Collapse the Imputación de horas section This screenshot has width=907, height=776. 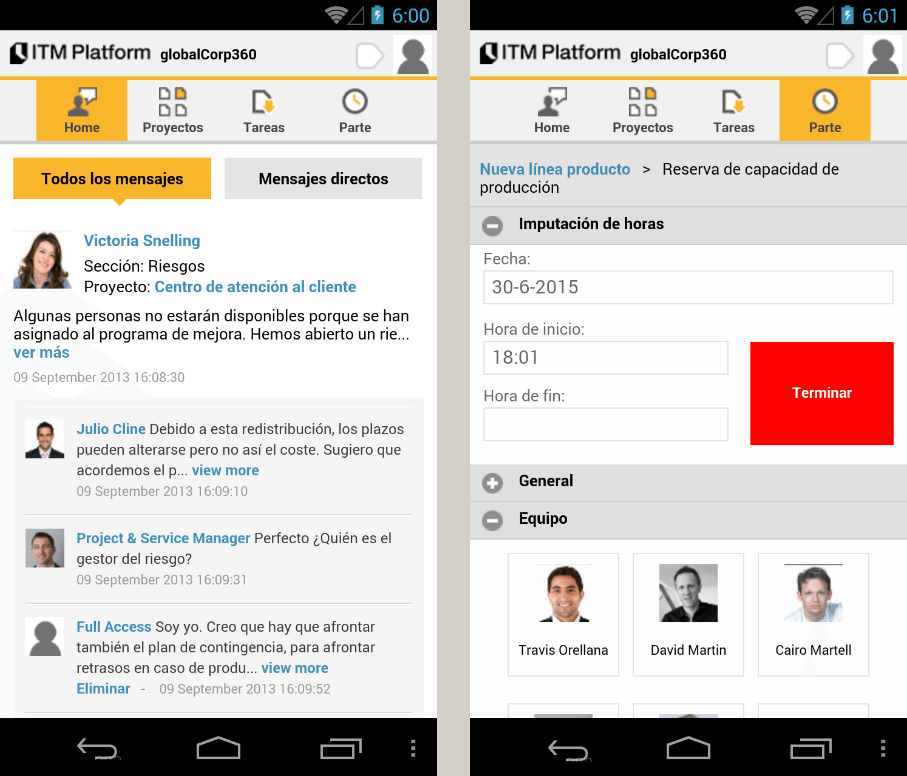pos(492,225)
